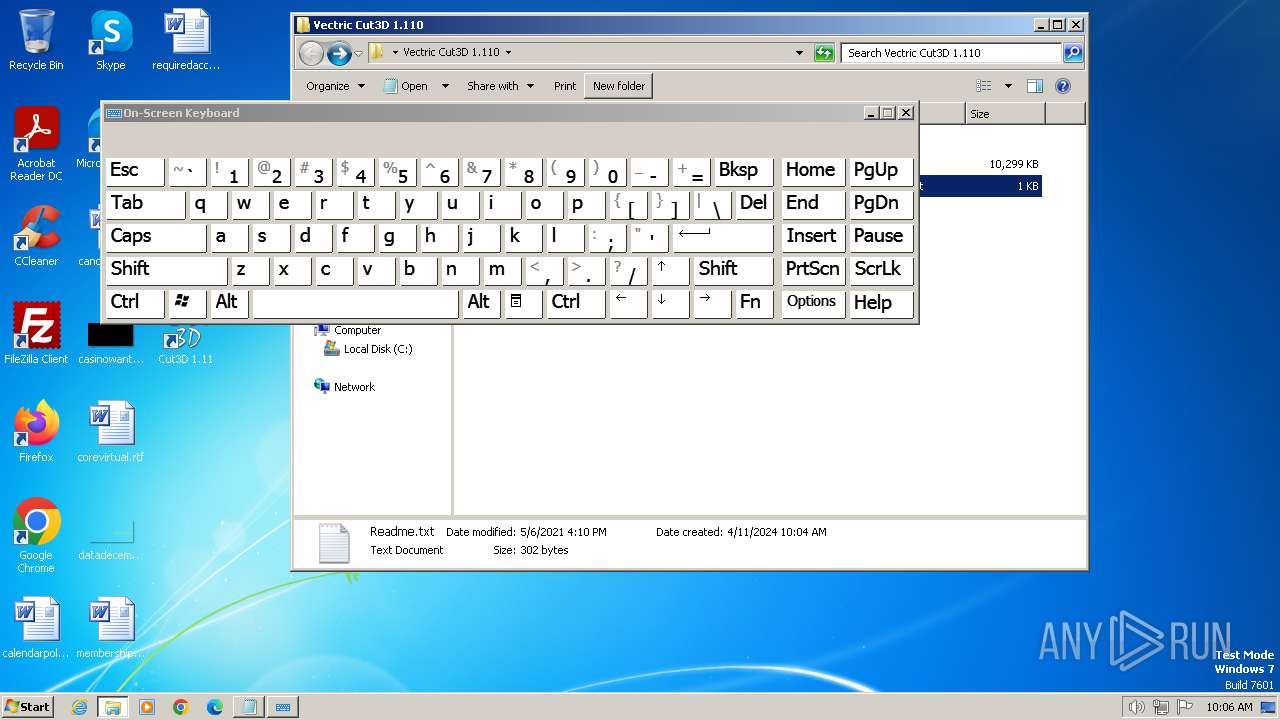Image resolution: width=1280 pixels, height=720 pixels.
Task: Expand the change view dropdown arrow
Action: coord(1008,86)
